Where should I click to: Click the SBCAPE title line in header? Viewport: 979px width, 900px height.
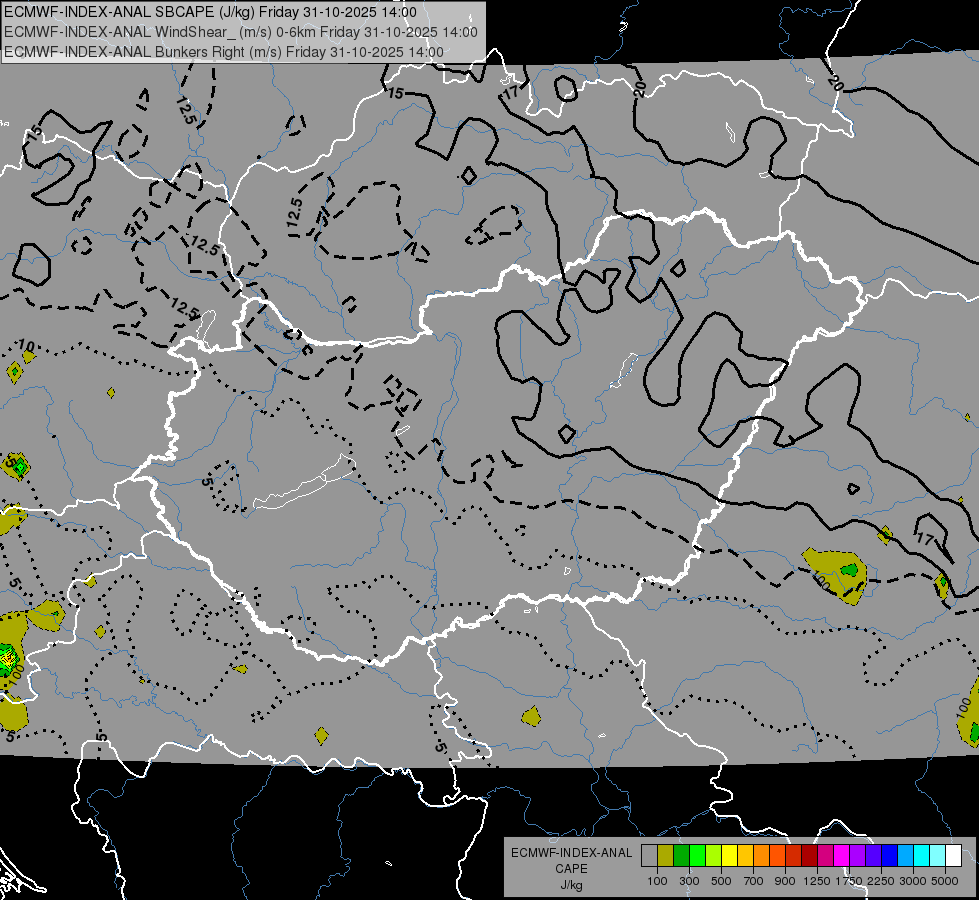pos(210,12)
